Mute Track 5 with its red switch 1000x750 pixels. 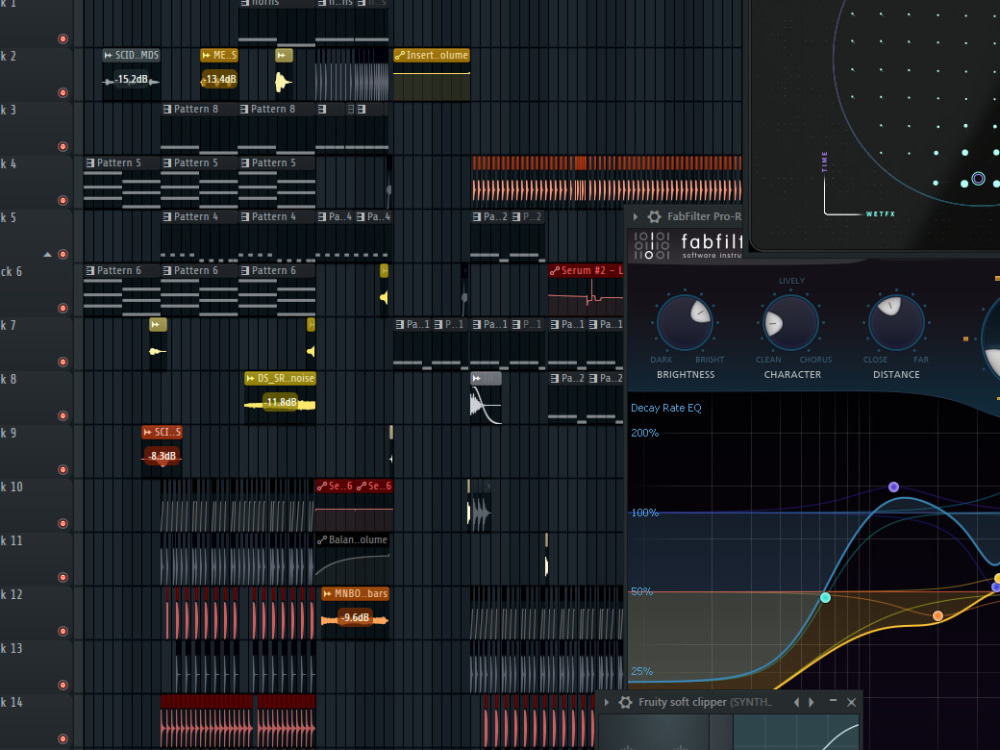62,254
